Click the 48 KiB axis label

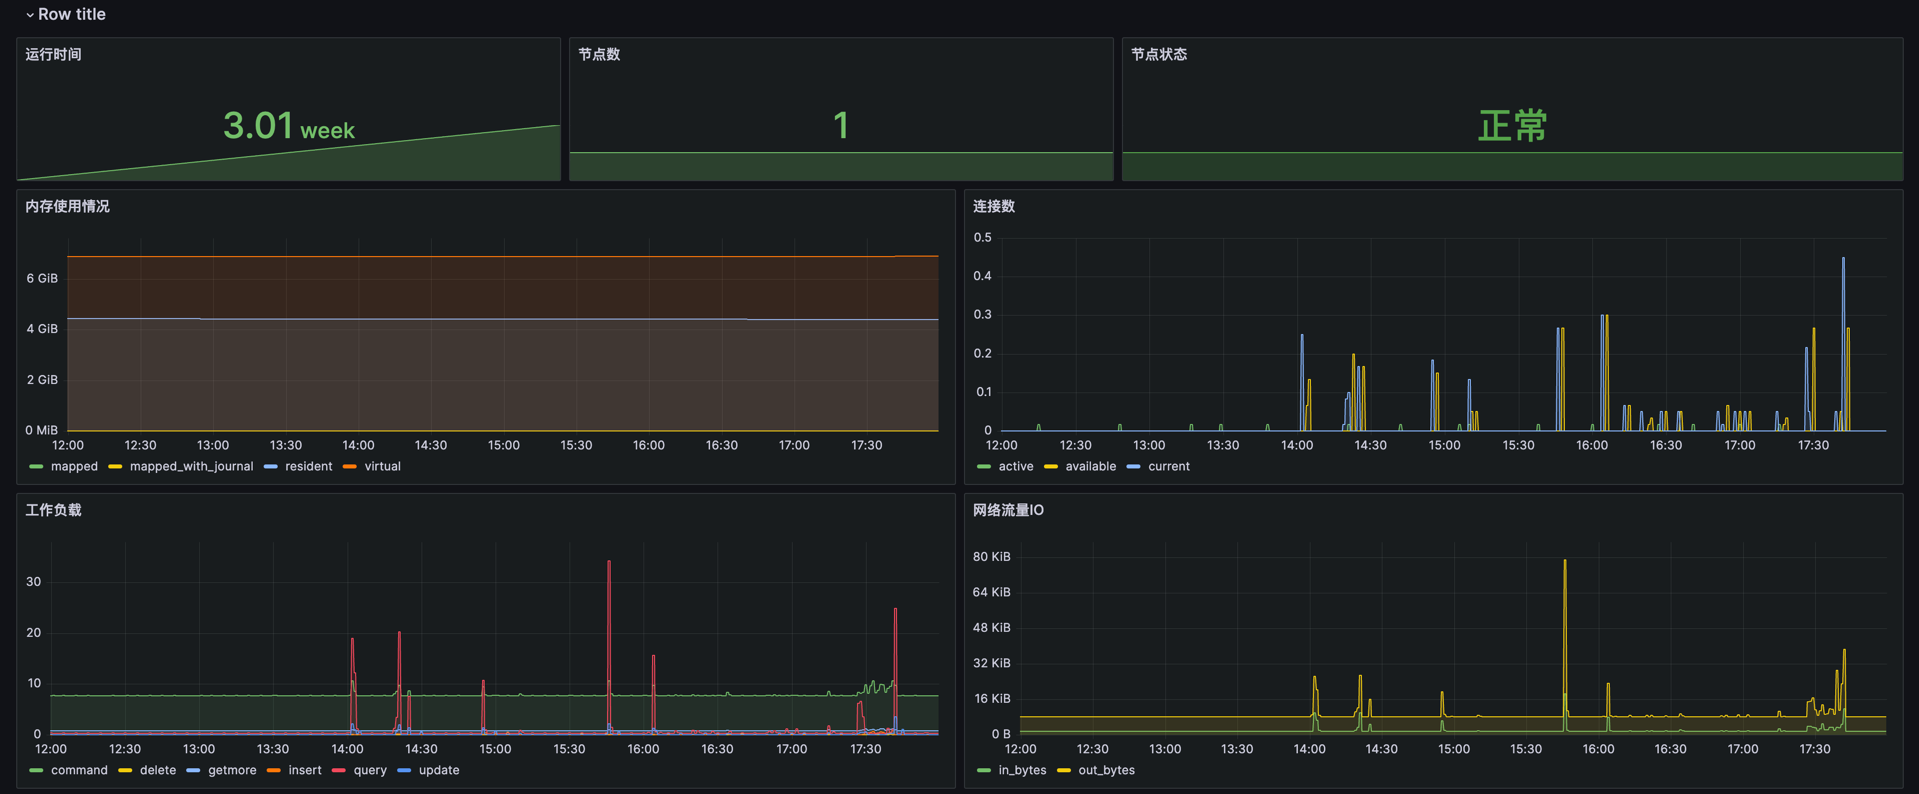point(991,627)
